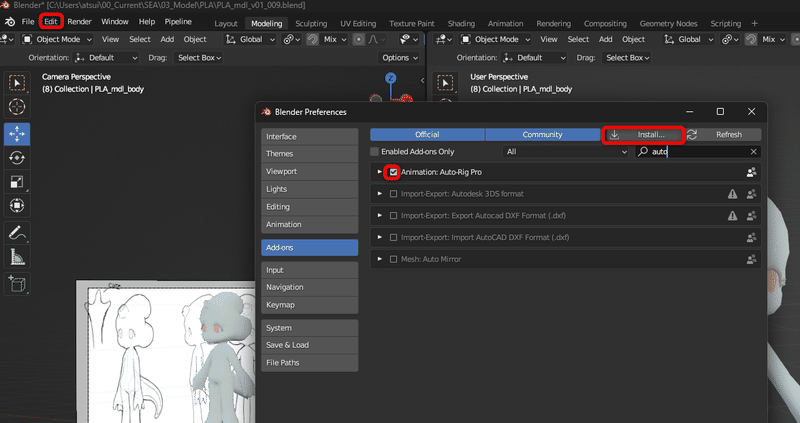The height and width of the screenshot is (423, 800).
Task: Open pivot point dropdown in left header
Action: (290, 39)
